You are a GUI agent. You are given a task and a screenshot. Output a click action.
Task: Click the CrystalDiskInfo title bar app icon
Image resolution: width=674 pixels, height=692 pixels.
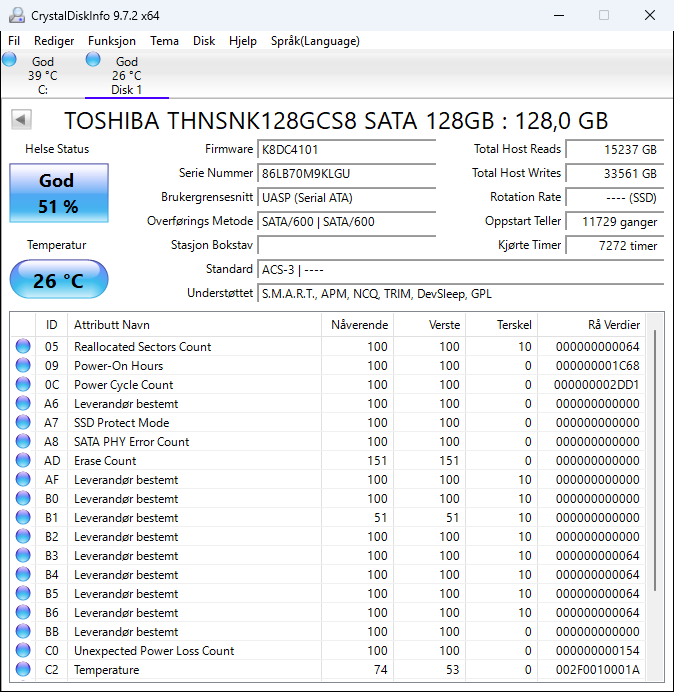[17, 15]
